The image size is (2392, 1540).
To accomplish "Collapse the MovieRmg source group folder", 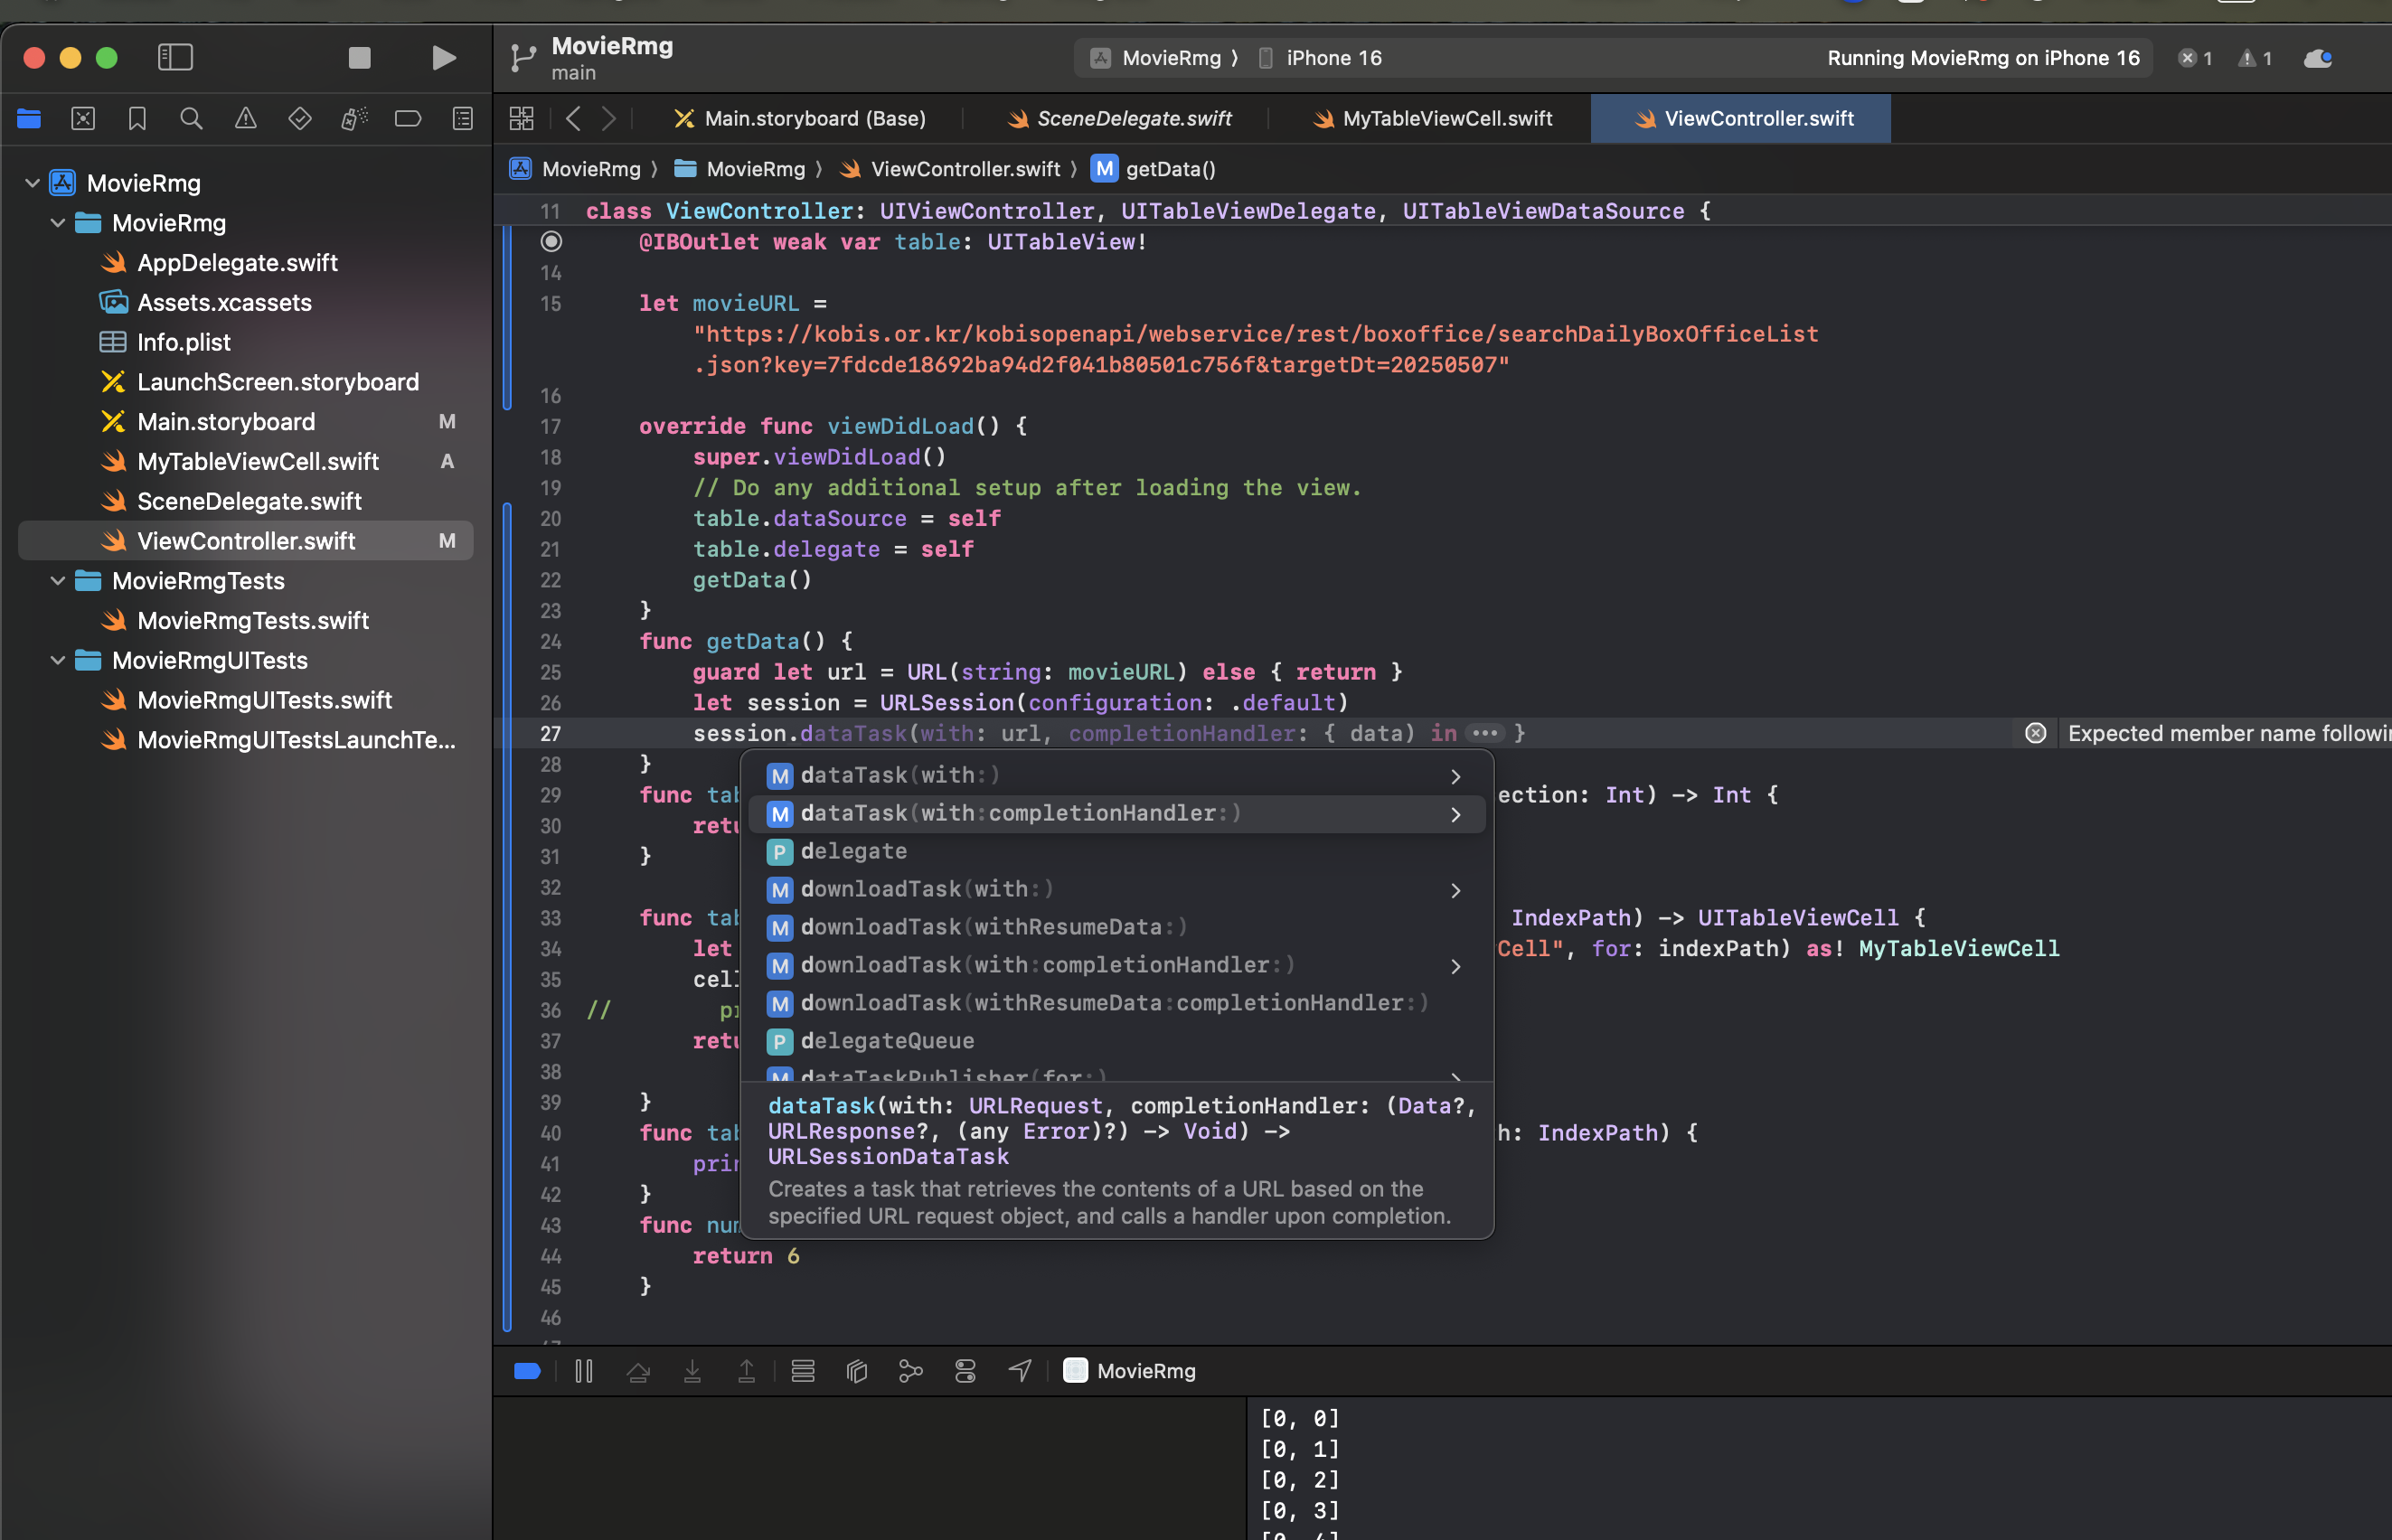I will point(58,223).
